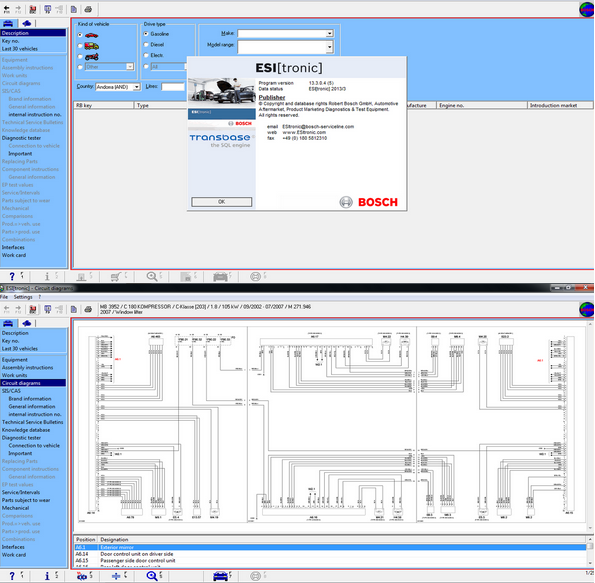Select the Door control unit on driver side row

coord(330,554)
